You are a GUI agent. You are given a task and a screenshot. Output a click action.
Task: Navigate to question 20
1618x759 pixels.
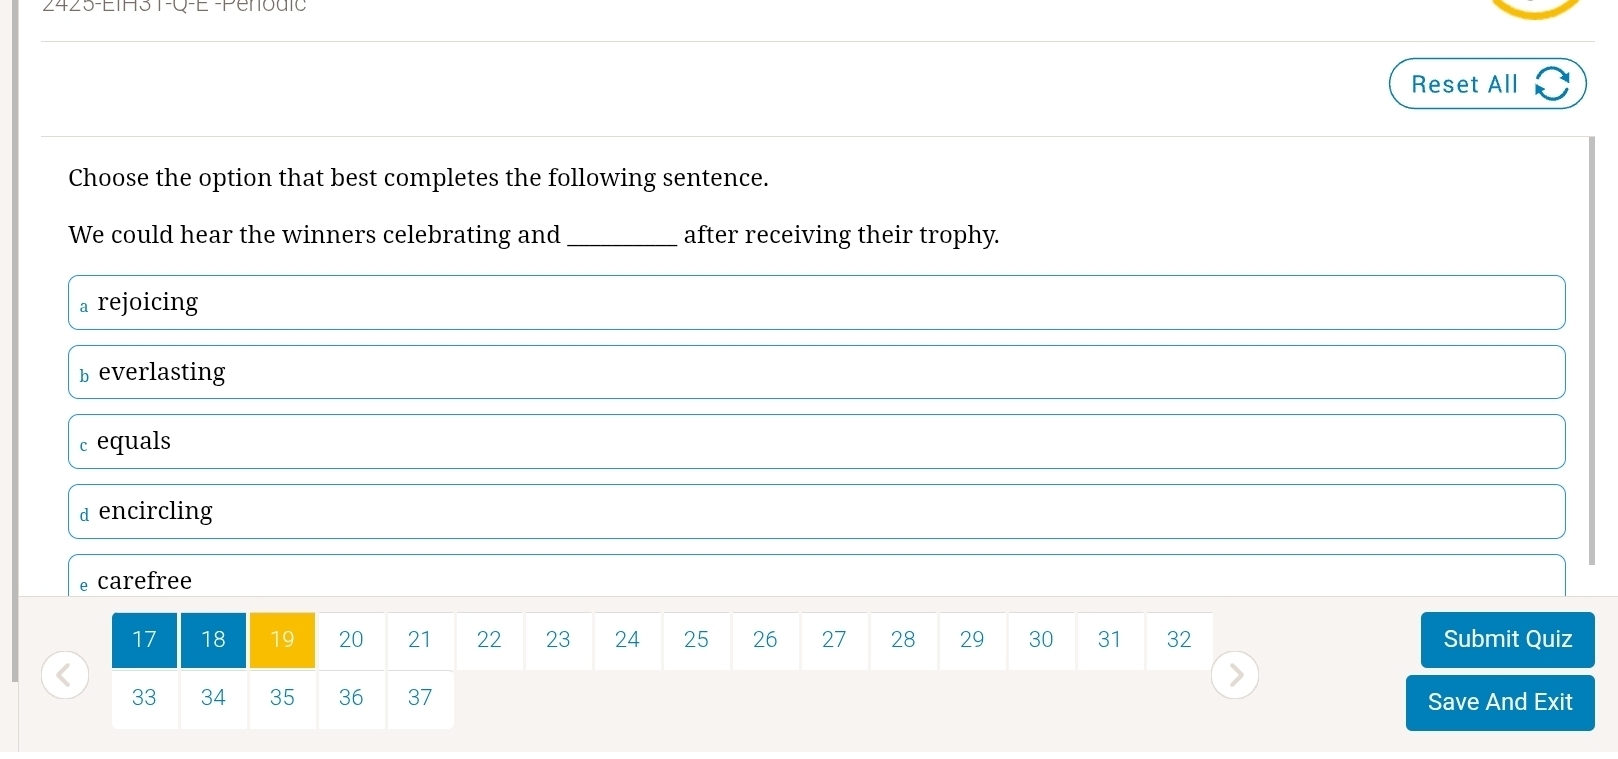[351, 640]
